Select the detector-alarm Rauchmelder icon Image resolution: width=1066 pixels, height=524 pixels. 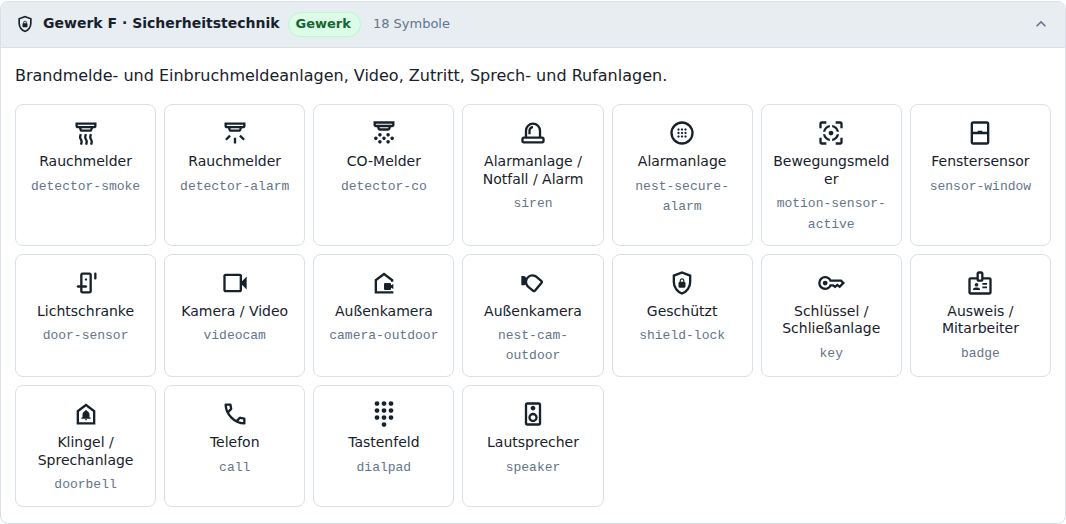click(x=235, y=133)
